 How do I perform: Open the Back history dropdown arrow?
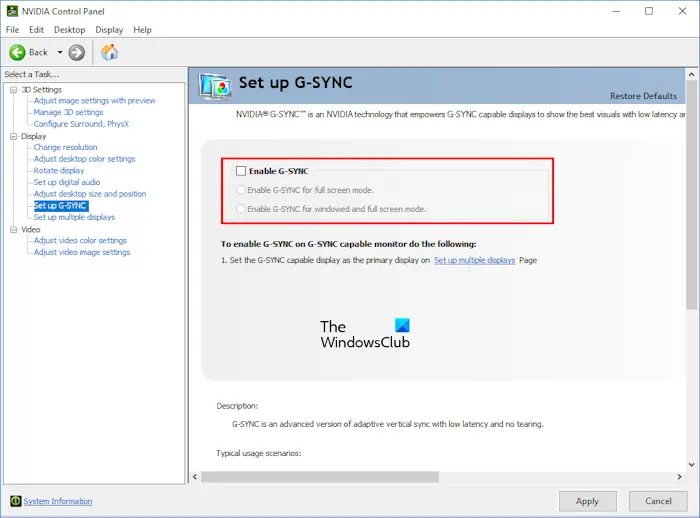[x=60, y=52]
